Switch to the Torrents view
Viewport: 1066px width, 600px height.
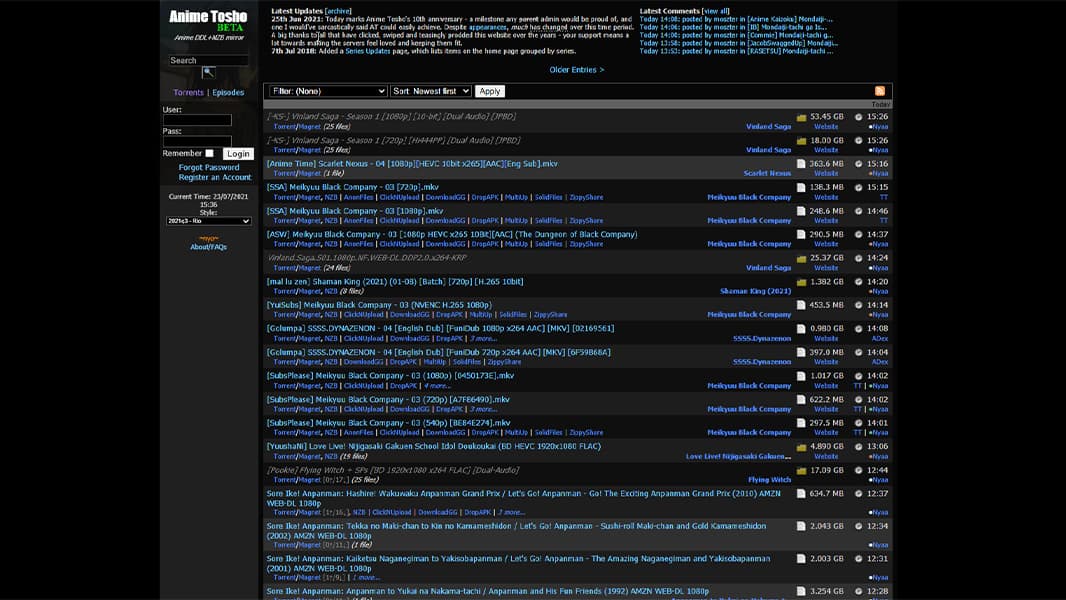tap(188, 92)
